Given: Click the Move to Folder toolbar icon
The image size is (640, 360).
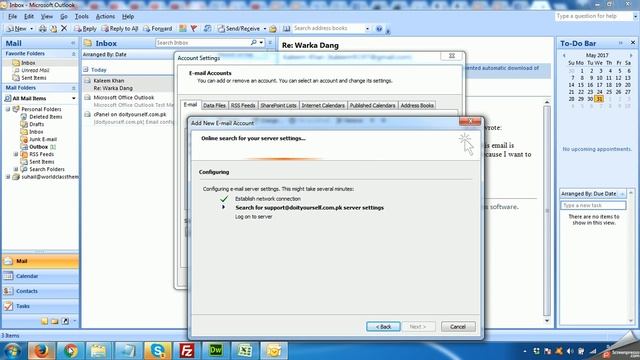Looking at the screenshot, I should [x=53, y=29].
